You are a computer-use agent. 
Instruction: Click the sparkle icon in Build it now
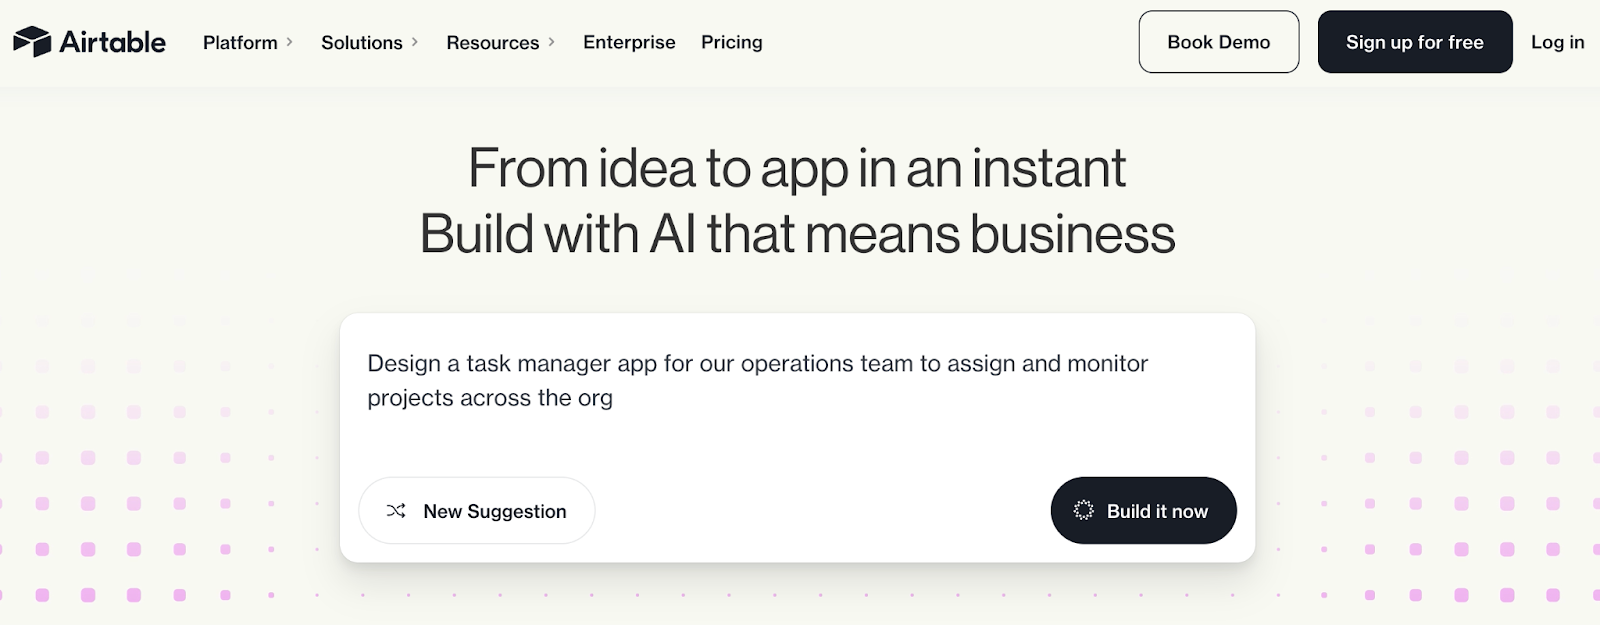1083,511
